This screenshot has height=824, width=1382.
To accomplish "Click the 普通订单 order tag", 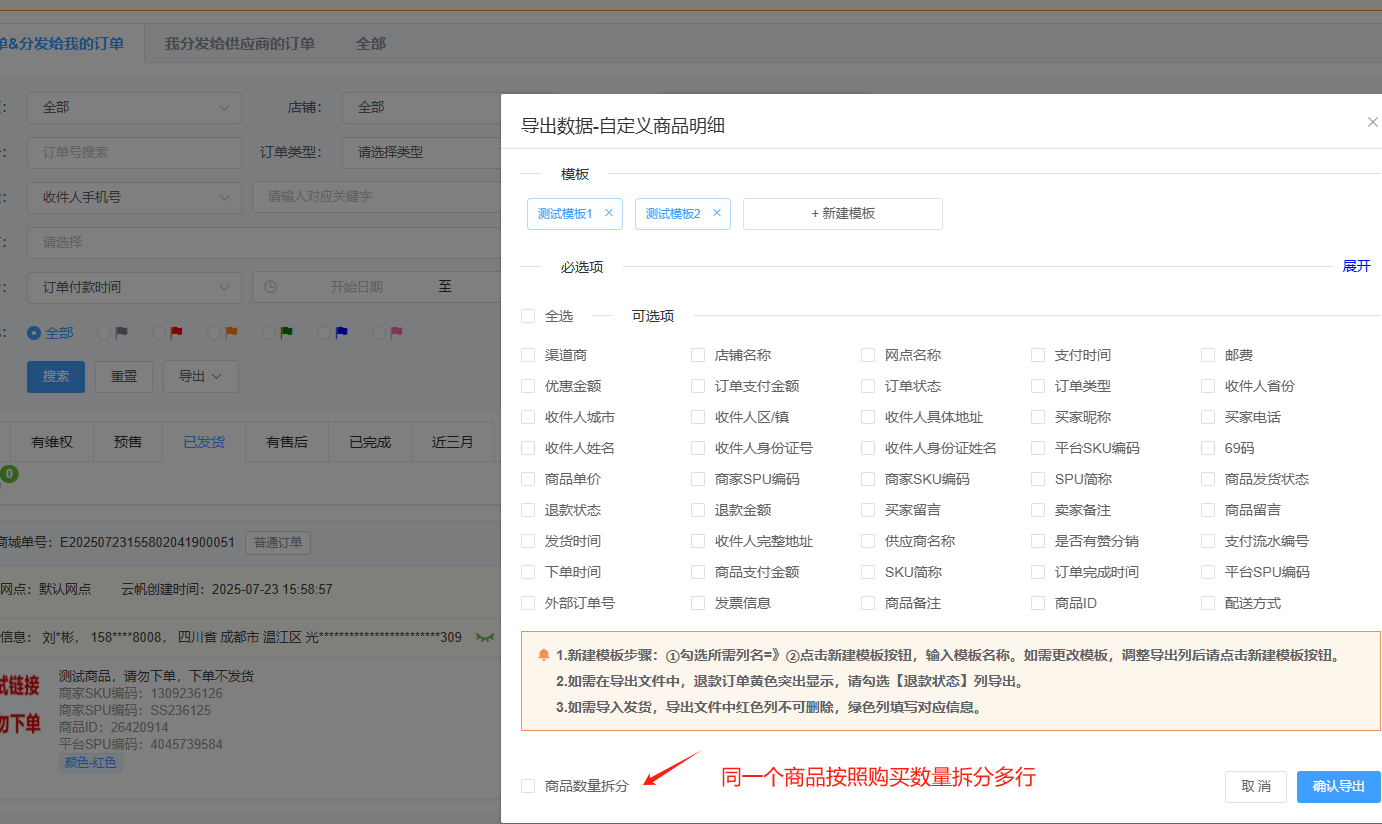I will pos(278,543).
